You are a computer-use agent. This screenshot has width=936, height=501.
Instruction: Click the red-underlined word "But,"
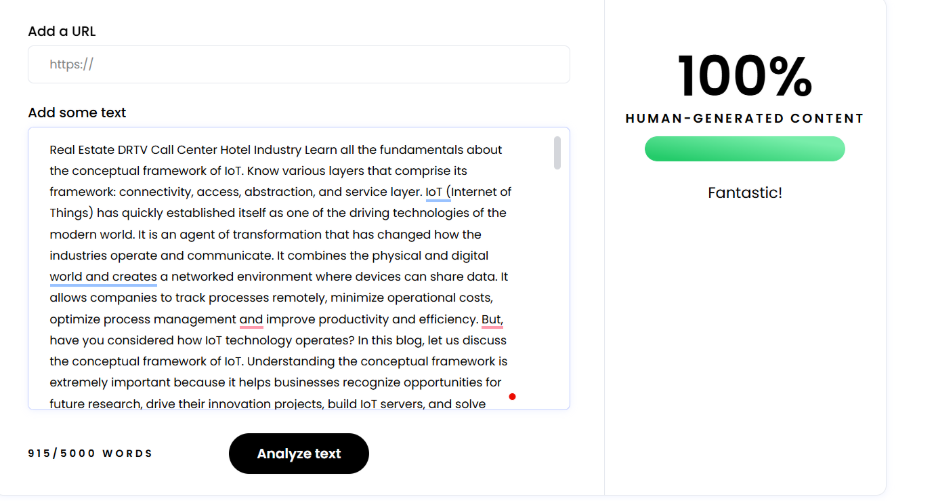492,320
